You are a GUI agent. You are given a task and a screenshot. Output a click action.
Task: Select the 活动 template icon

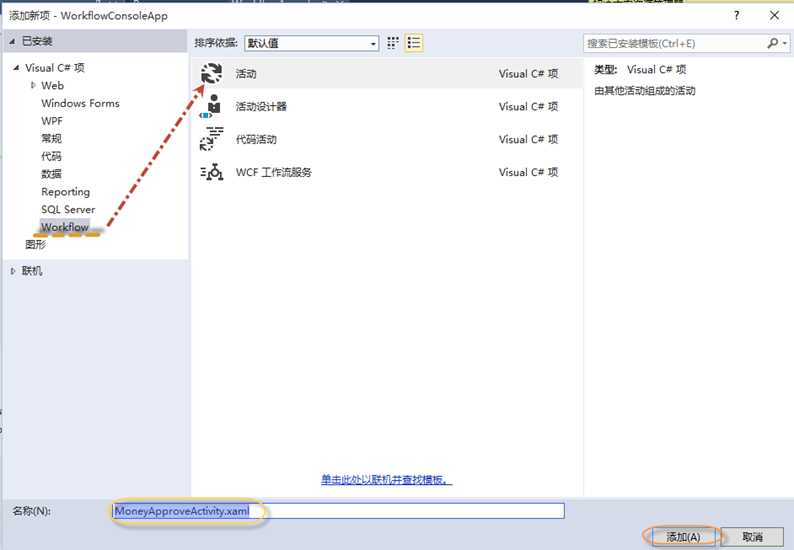click(211, 73)
